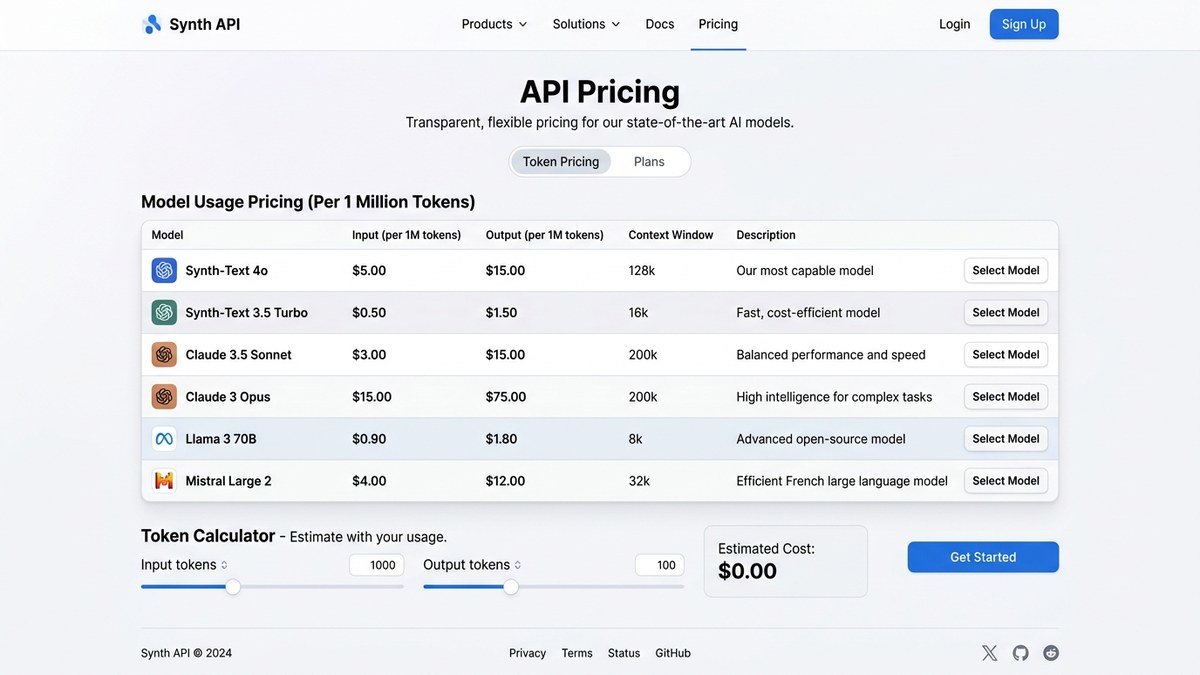Viewport: 1200px width, 675px height.
Task: Click the Get Started button
Action: pos(983,557)
